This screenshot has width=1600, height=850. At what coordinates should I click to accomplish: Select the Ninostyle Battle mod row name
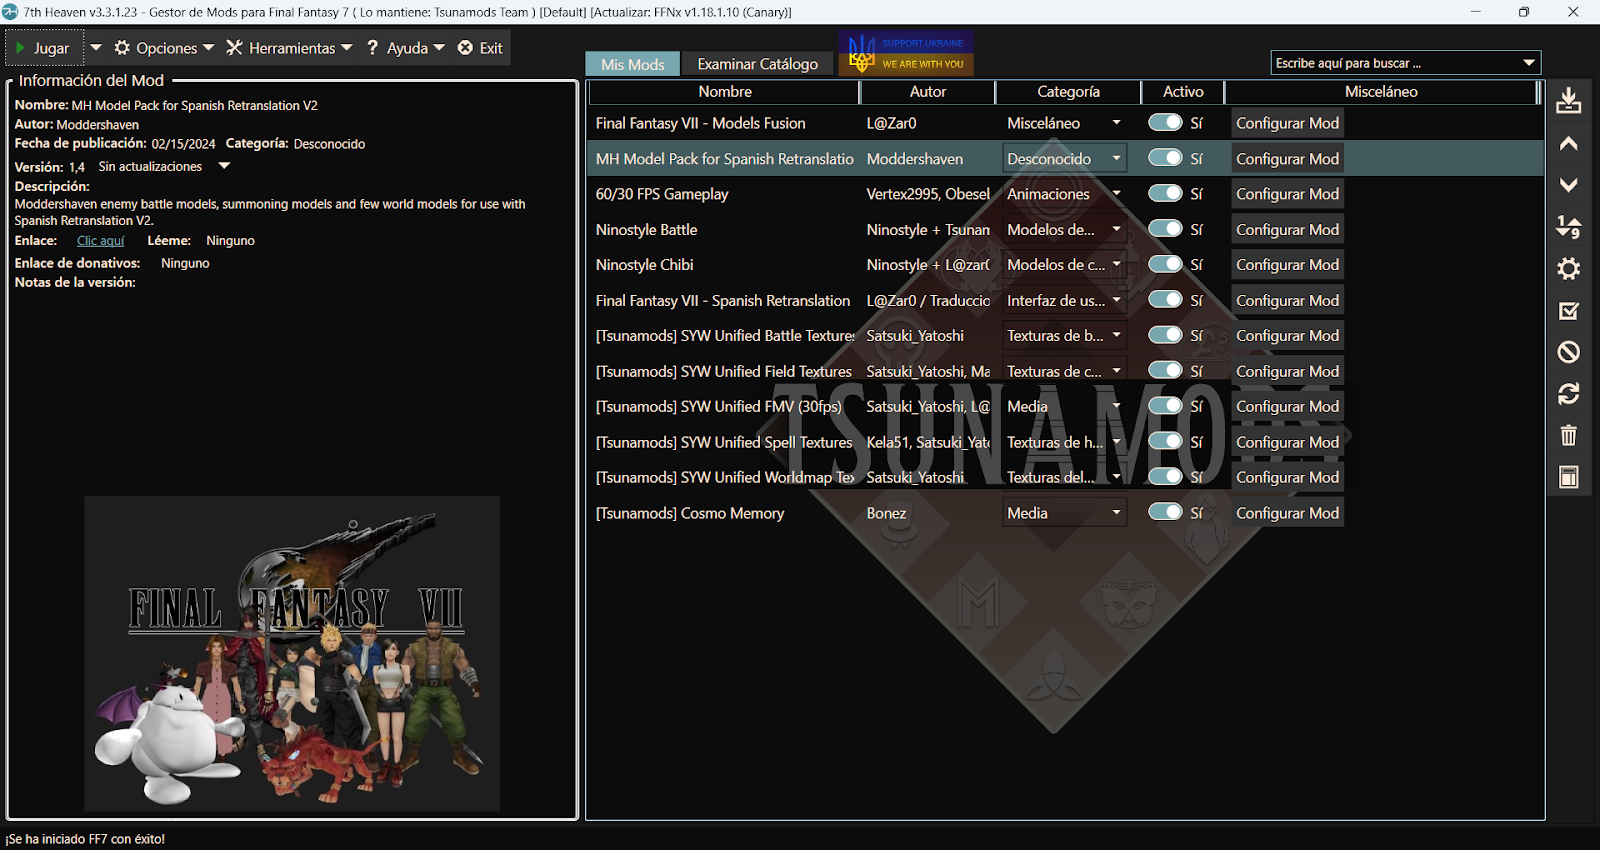pyautogui.click(x=647, y=230)
